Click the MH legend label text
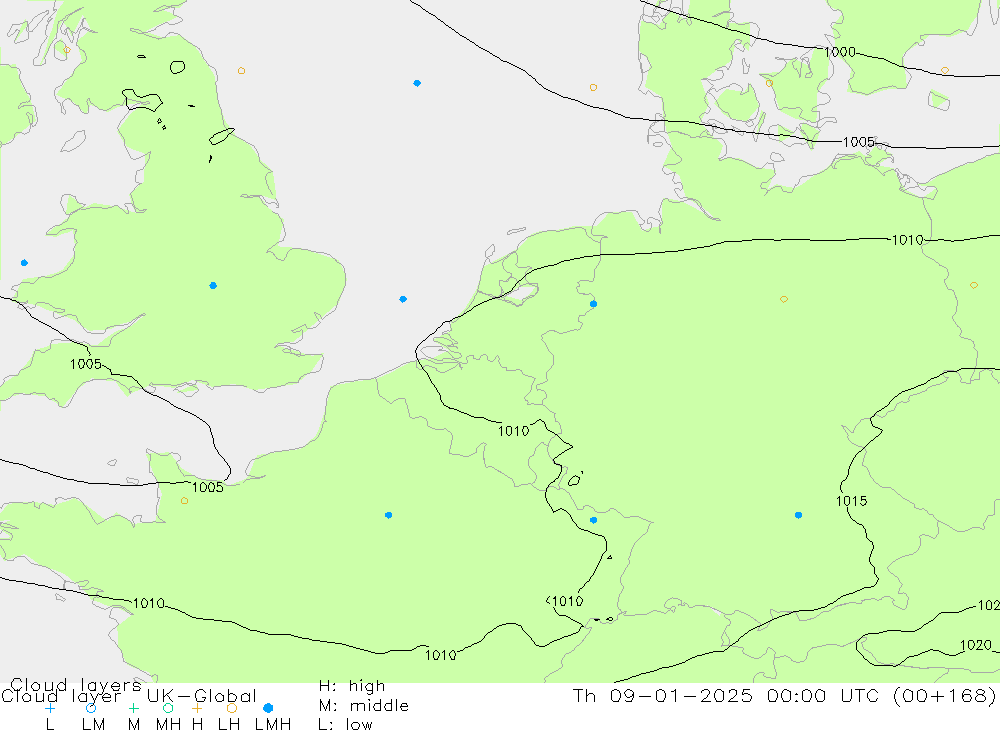Image resolution: width=1000 pixels, height=733 pixels. click(168, 725)
